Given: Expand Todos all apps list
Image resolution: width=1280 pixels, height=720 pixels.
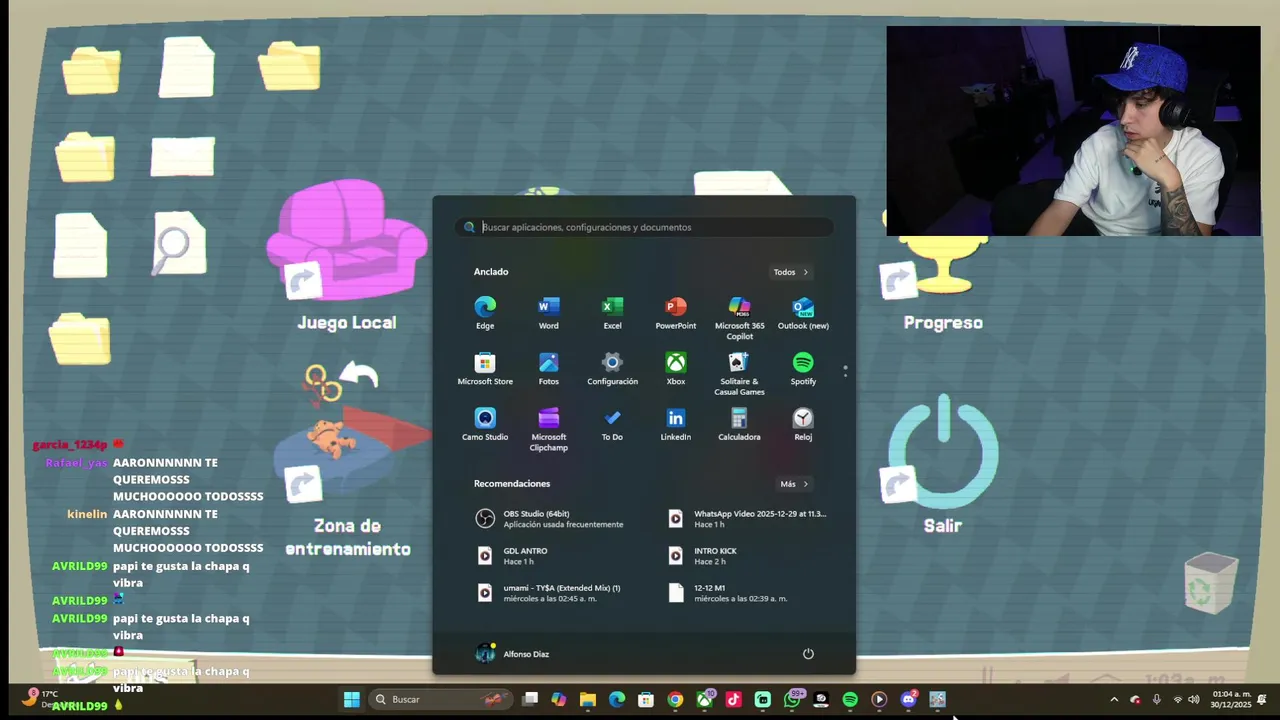Looking at the screenshot, I should (790, 272).
